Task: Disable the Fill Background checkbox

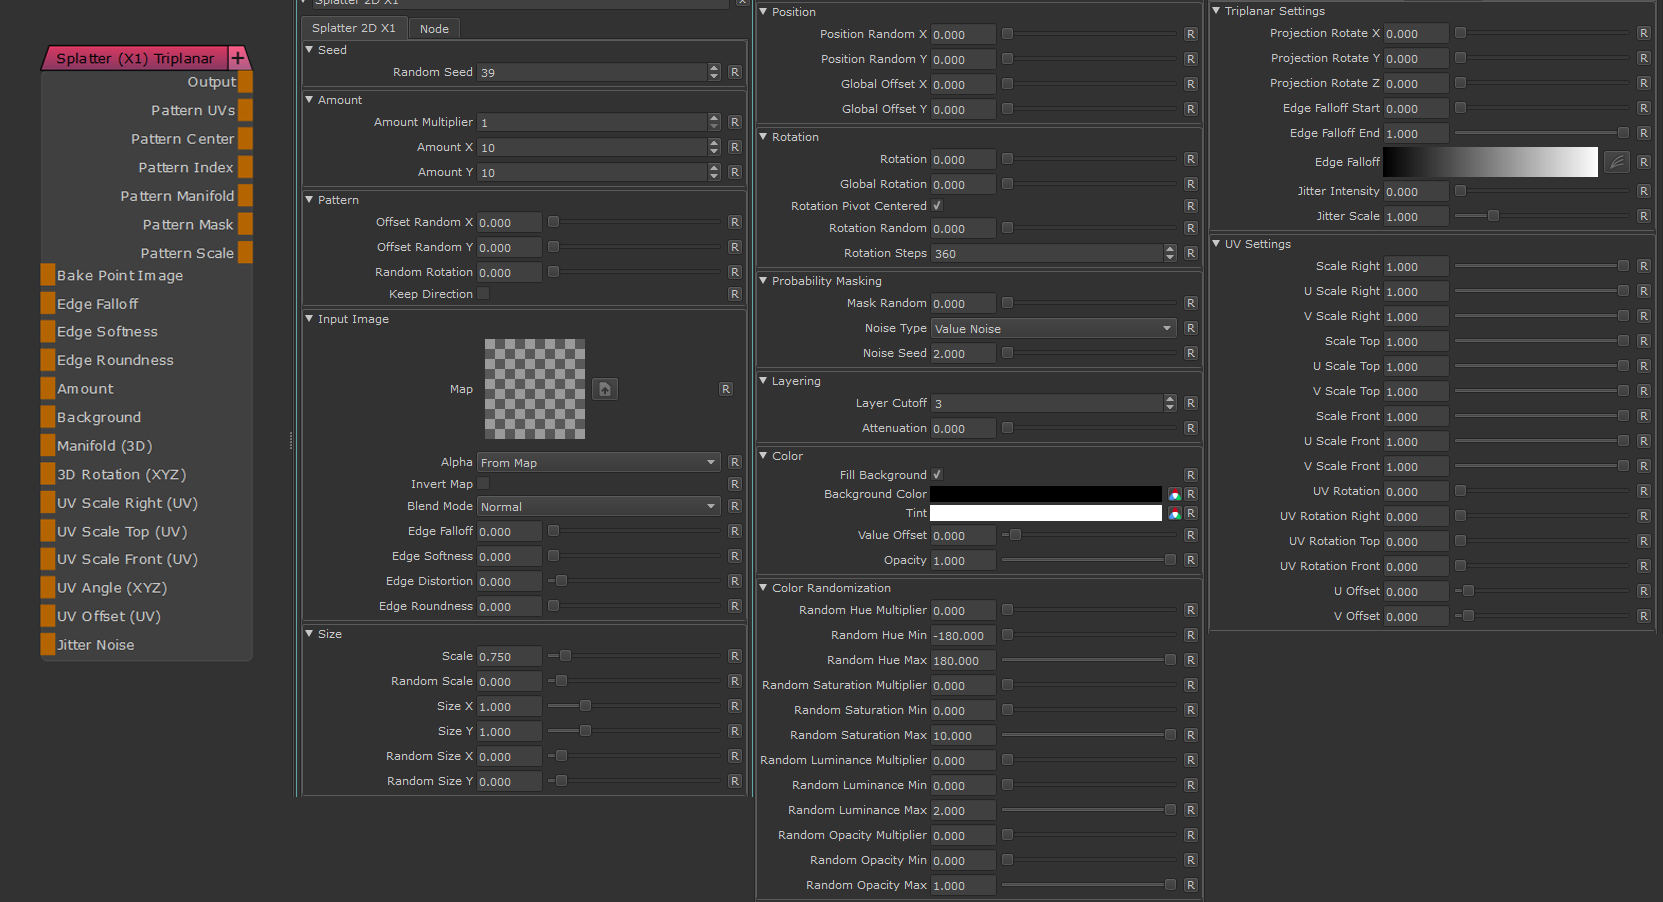Action: pos(937,475)
